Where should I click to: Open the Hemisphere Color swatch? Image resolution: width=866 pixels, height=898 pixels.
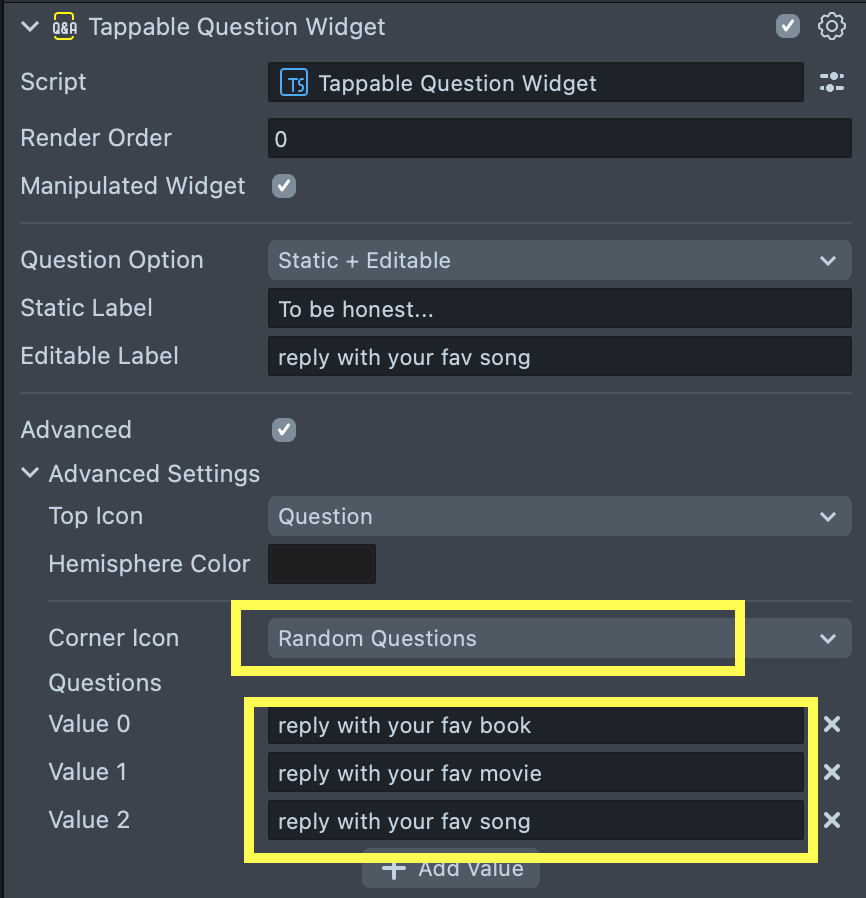(x=322, y=564)
